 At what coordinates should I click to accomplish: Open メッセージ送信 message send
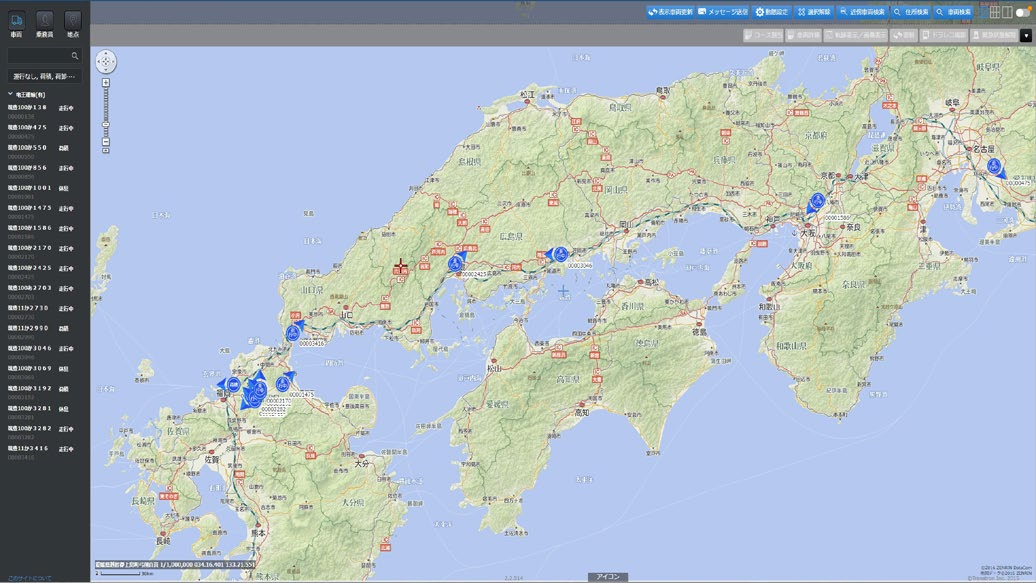pos(723,12)
